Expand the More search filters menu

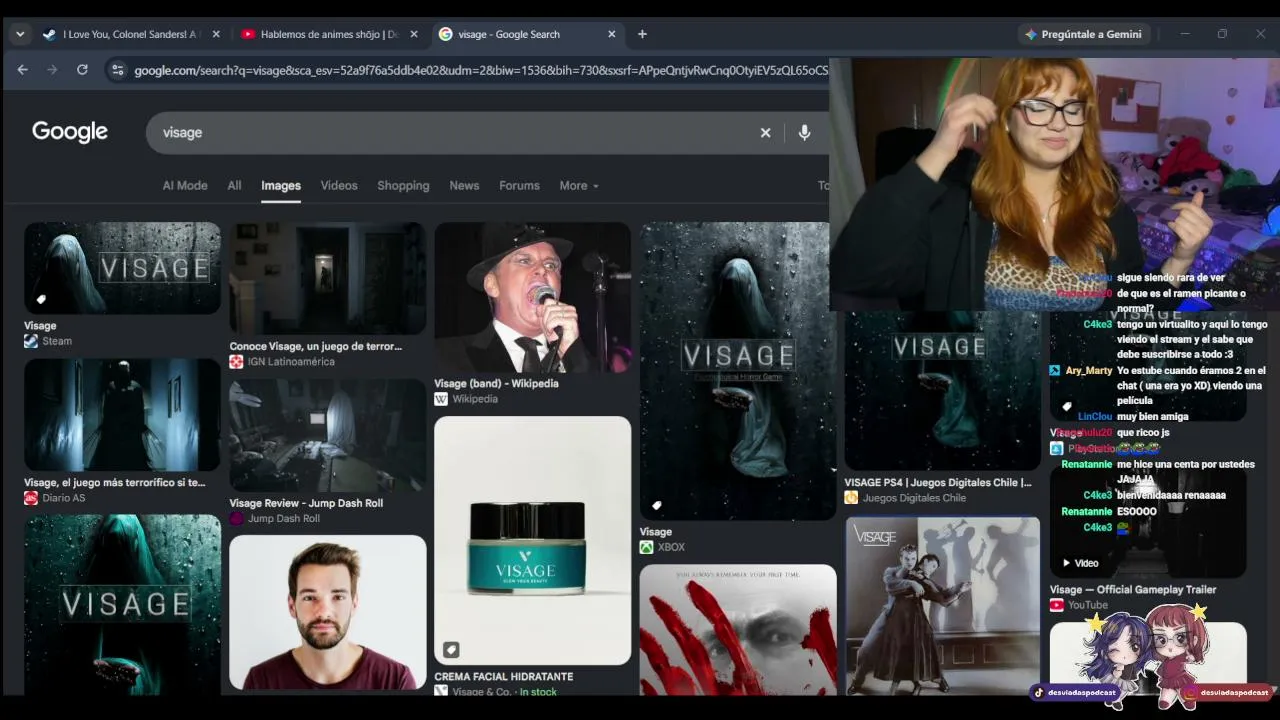click(579, 185)
